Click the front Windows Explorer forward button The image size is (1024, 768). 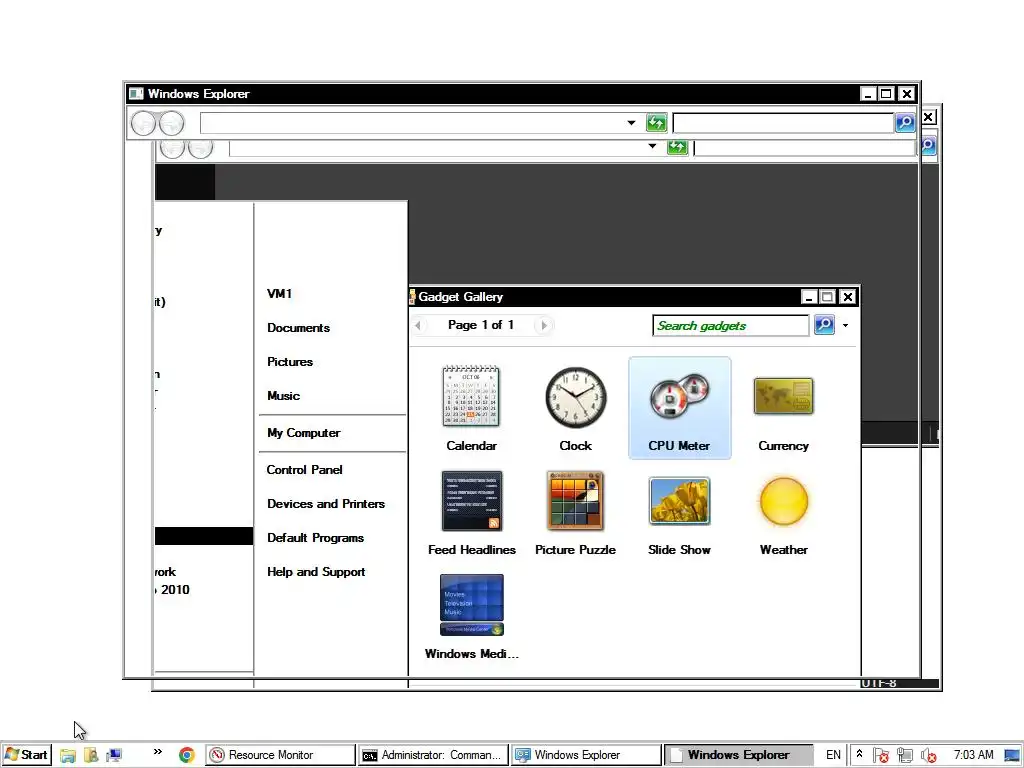172,123
